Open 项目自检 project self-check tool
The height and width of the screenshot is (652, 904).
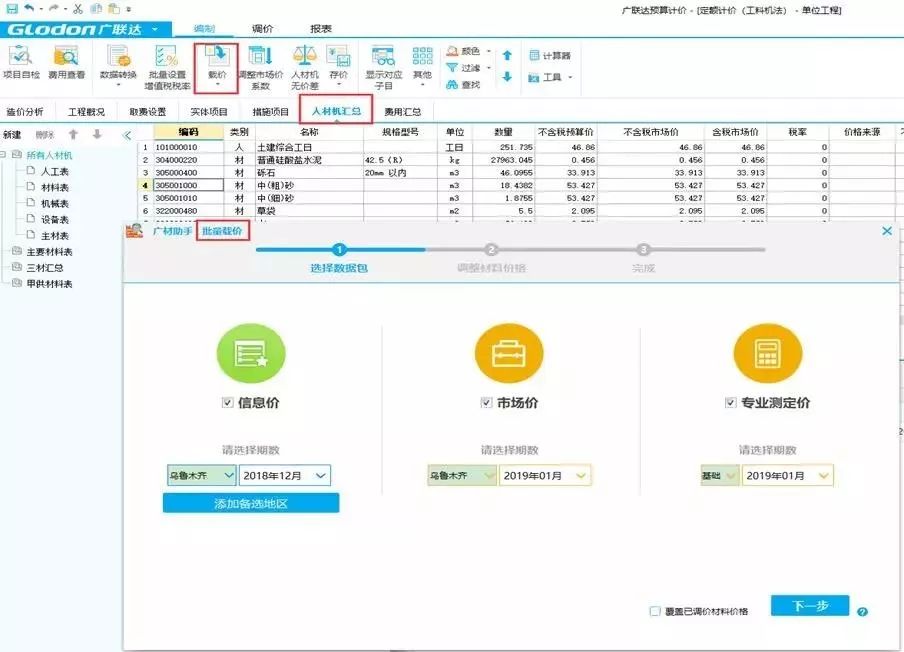coord(21,63)
